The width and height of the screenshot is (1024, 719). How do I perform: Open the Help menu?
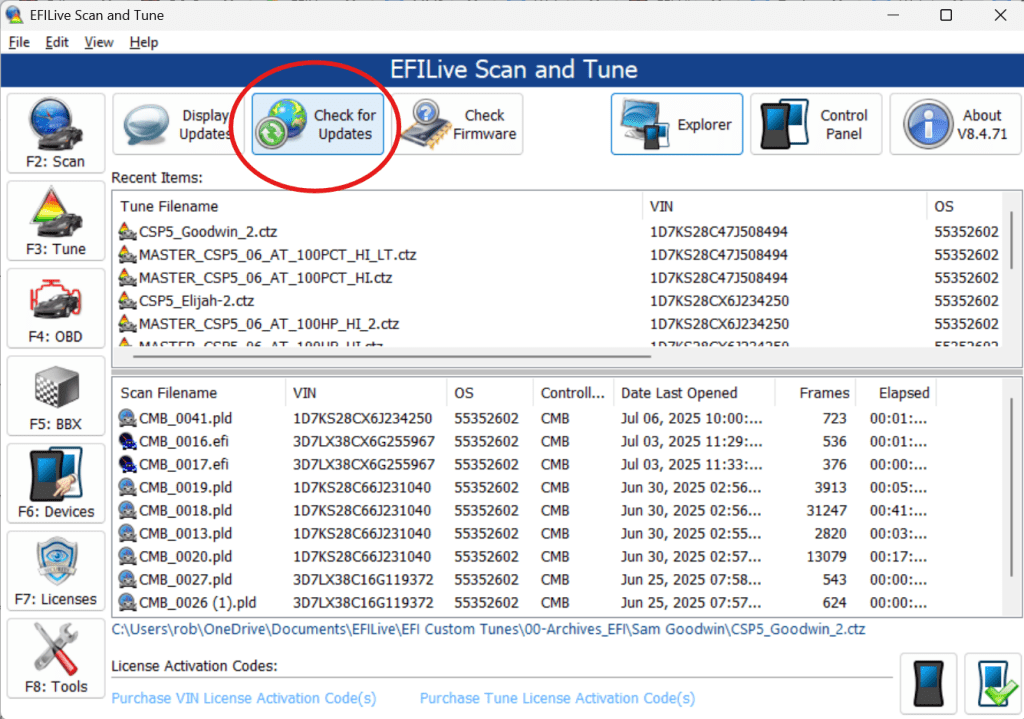(144, 42)
